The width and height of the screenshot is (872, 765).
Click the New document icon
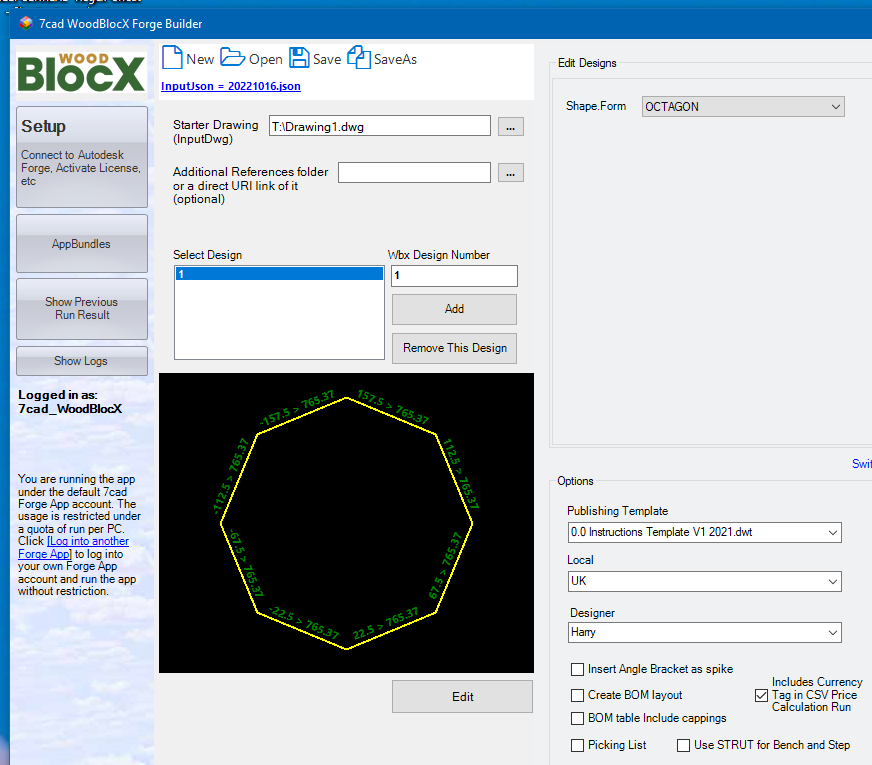[172, 58]
